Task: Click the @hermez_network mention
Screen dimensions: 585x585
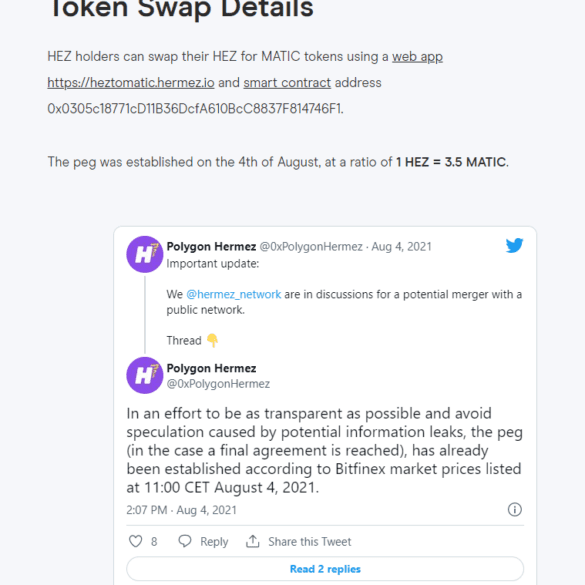Action: [x=233, y=294]
